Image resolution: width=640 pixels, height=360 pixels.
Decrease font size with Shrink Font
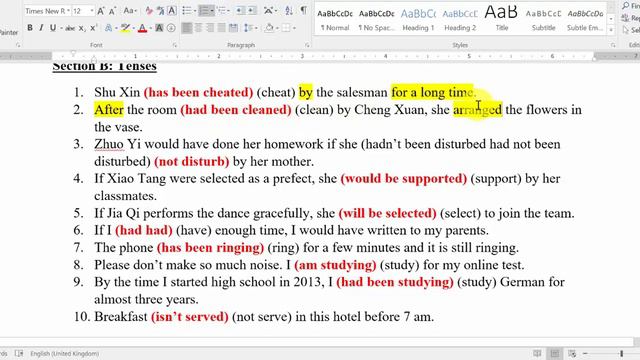pyautogui.click(x=112, y=11)
